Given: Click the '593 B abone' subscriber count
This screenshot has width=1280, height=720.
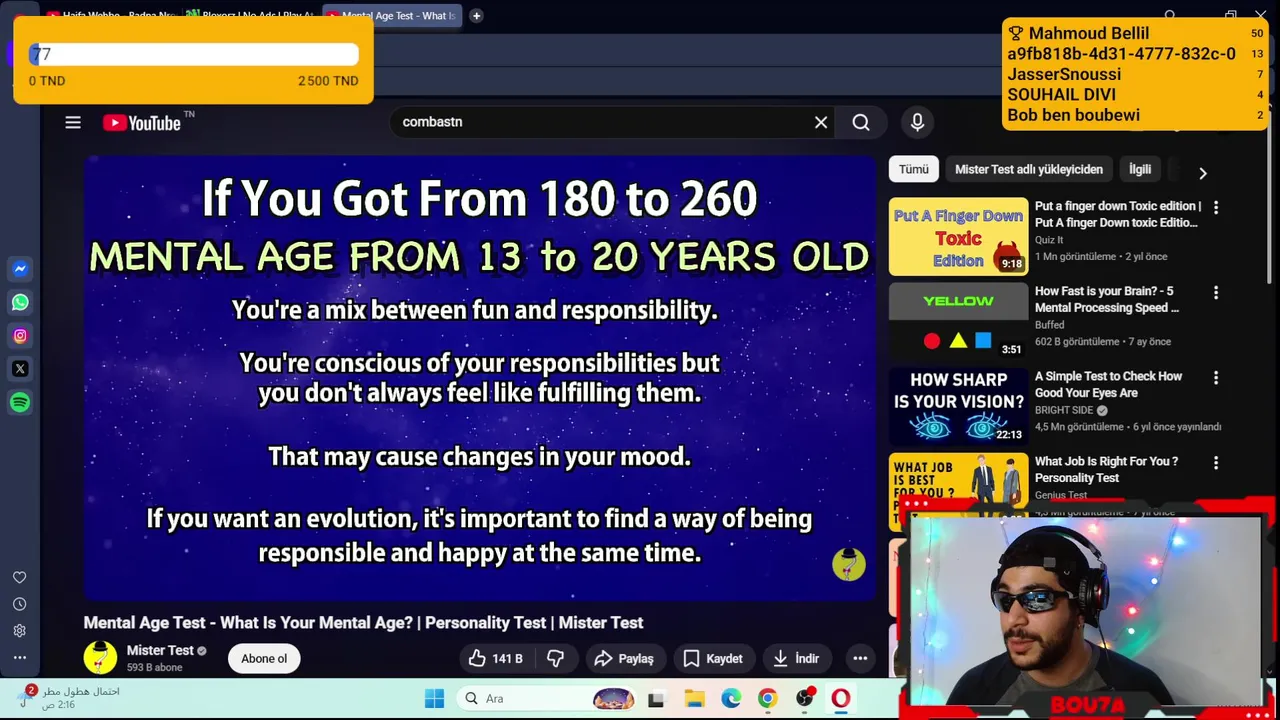Looking at the screenshot, I should tap(154, 667).
